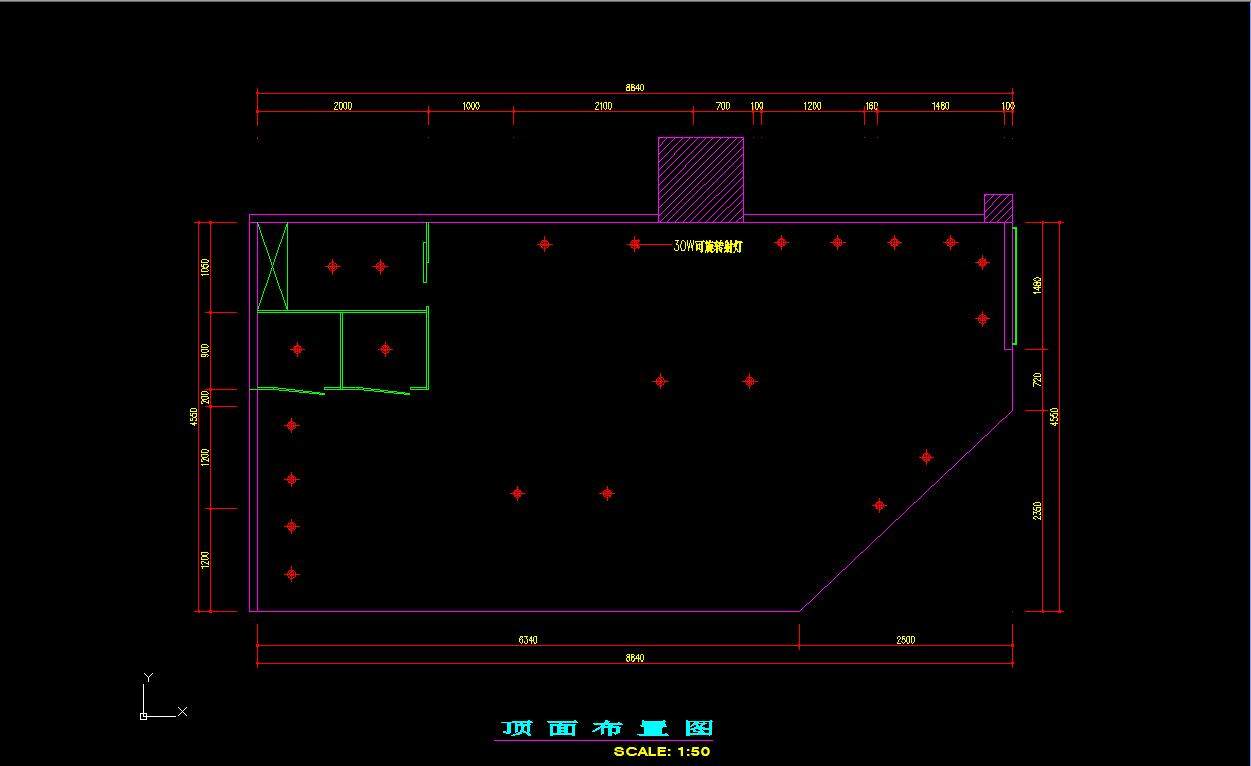Select the 2000 dimension text at top

(x=342, y=106)
